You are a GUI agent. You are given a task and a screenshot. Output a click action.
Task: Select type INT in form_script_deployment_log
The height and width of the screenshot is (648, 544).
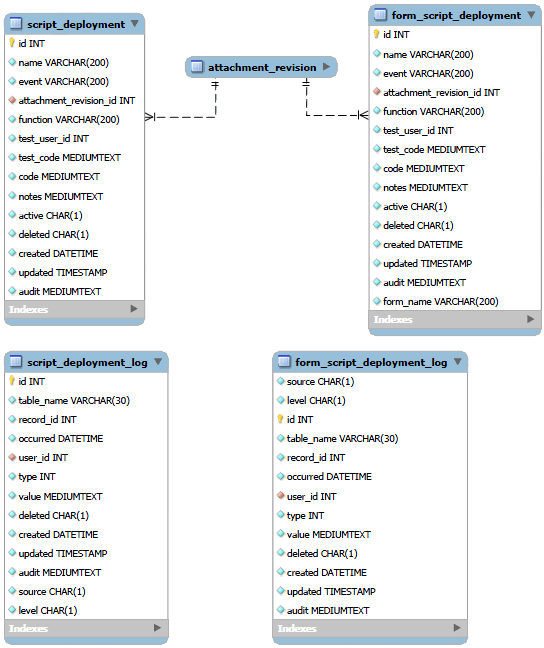305,515
